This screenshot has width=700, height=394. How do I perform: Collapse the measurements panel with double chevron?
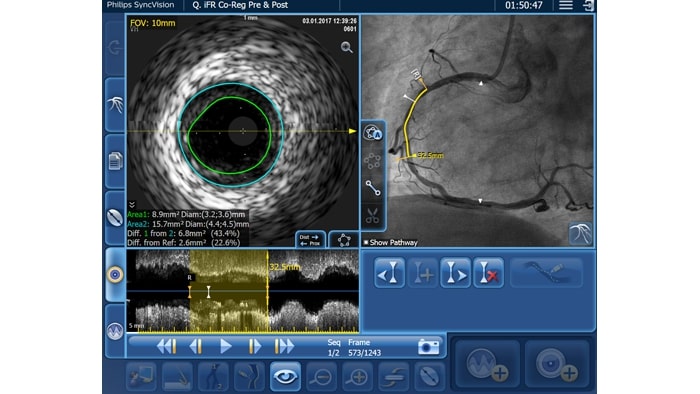132,205
